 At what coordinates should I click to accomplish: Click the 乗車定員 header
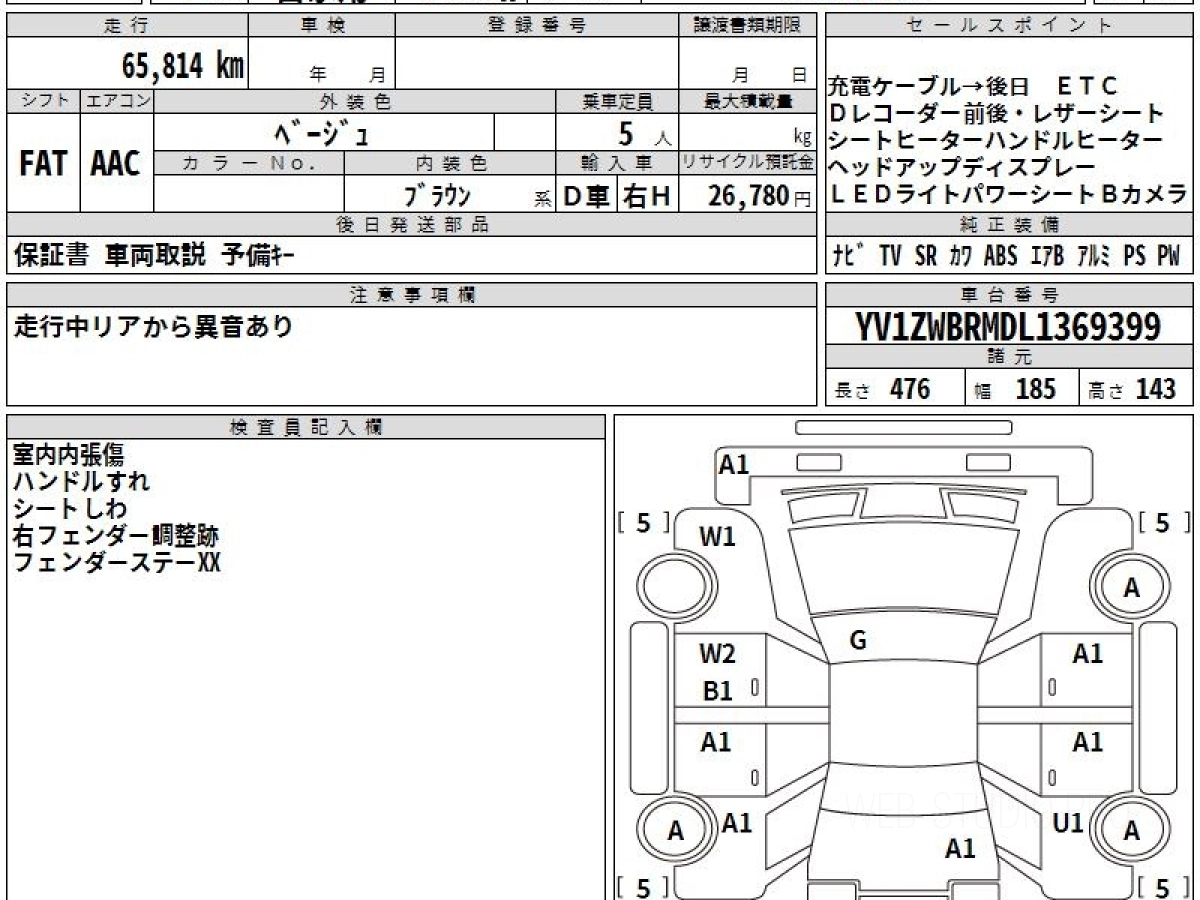click(617, 101)
